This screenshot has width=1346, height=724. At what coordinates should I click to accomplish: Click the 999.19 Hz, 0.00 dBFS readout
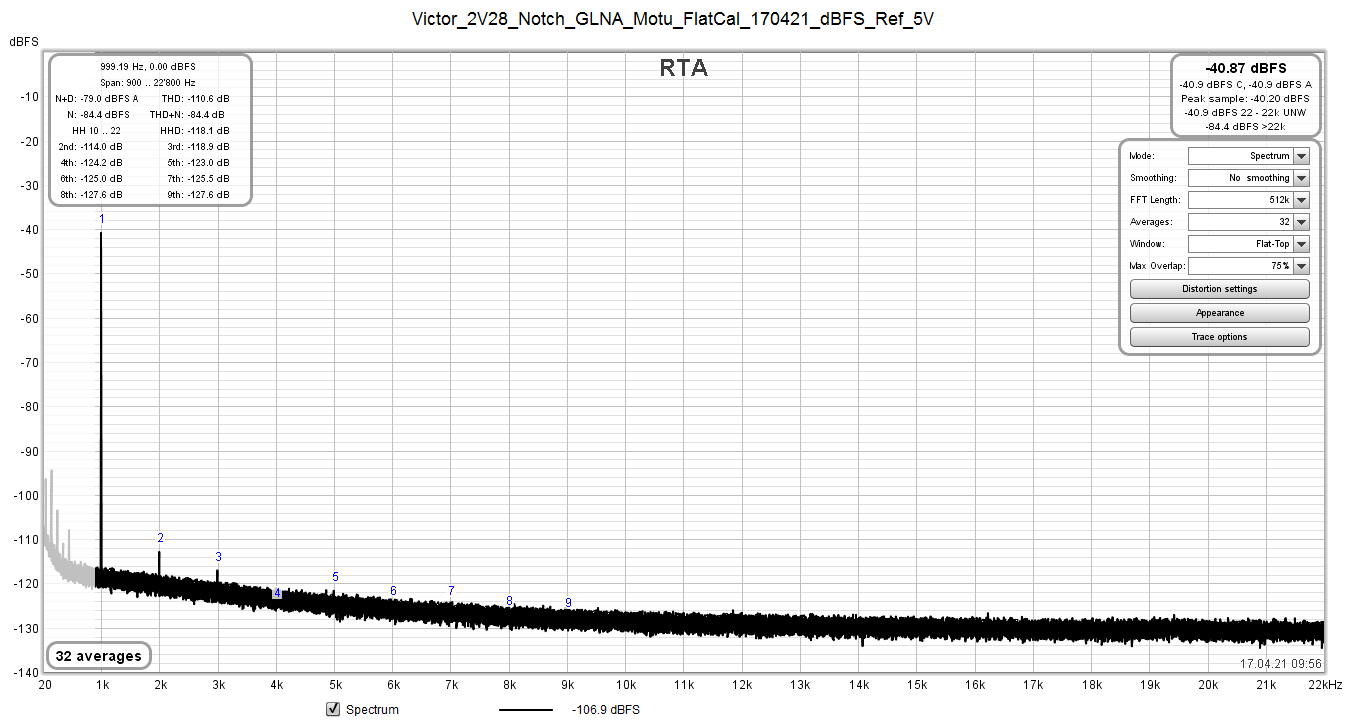(148, 67)
